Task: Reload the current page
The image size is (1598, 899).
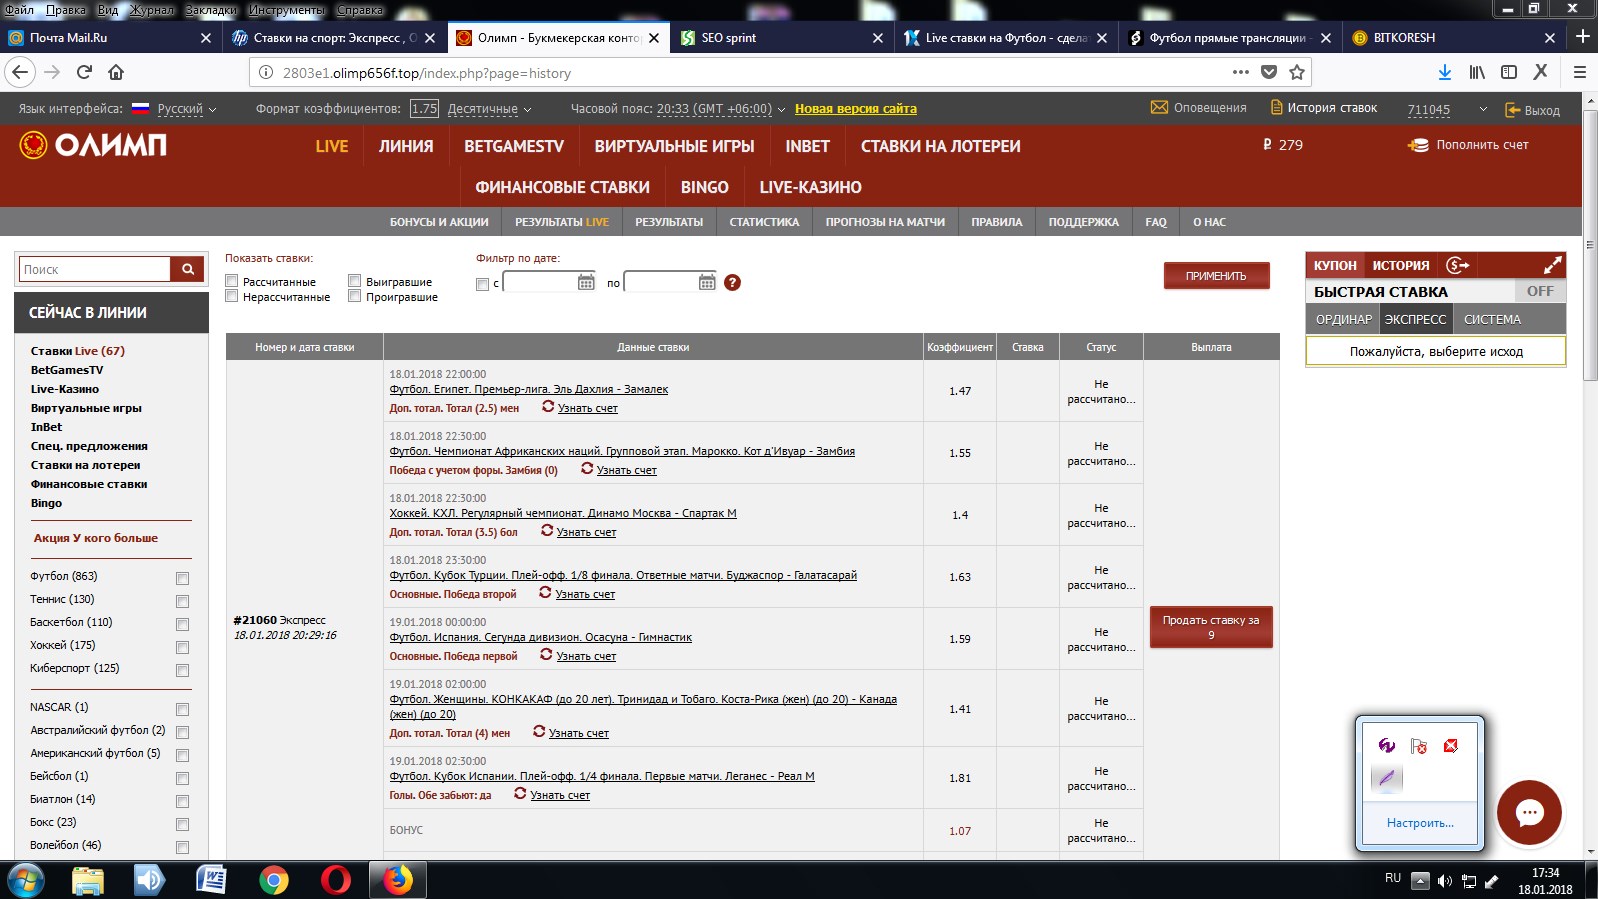Action: coord(84,72)
